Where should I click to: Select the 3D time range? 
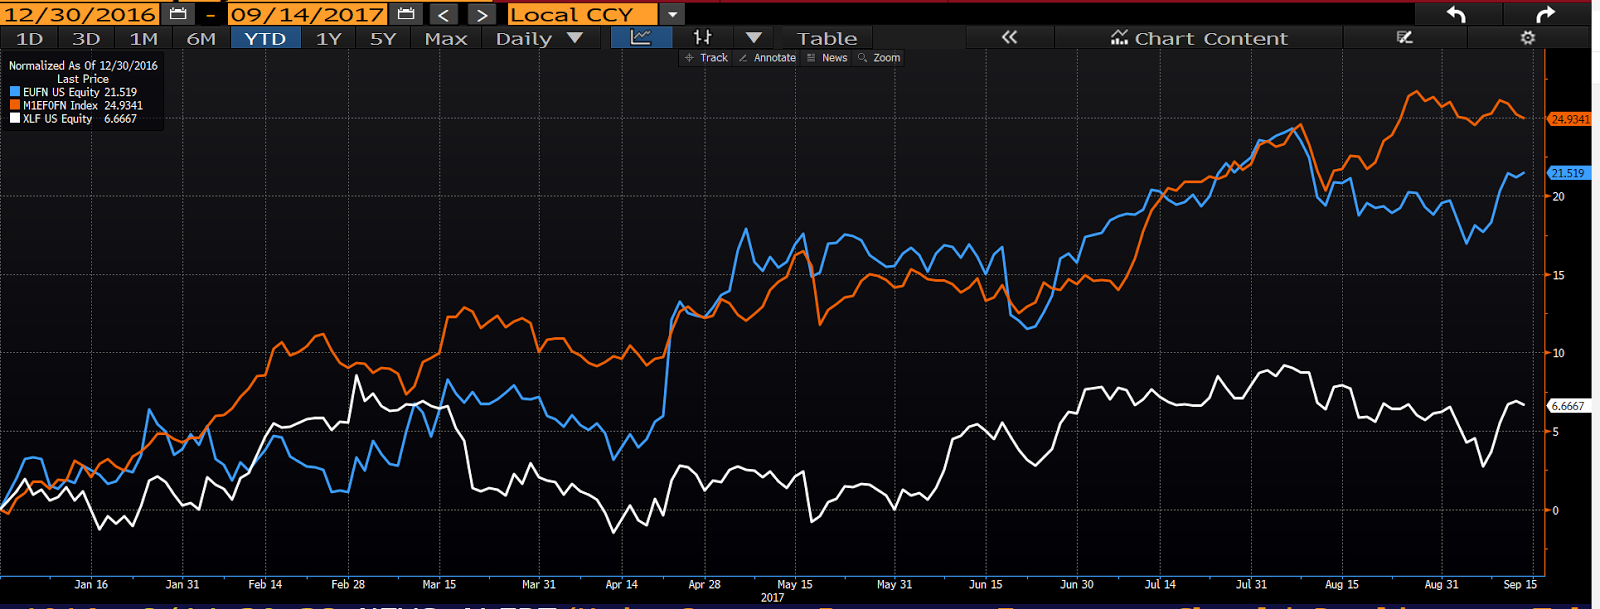click(x=86, y=38)
